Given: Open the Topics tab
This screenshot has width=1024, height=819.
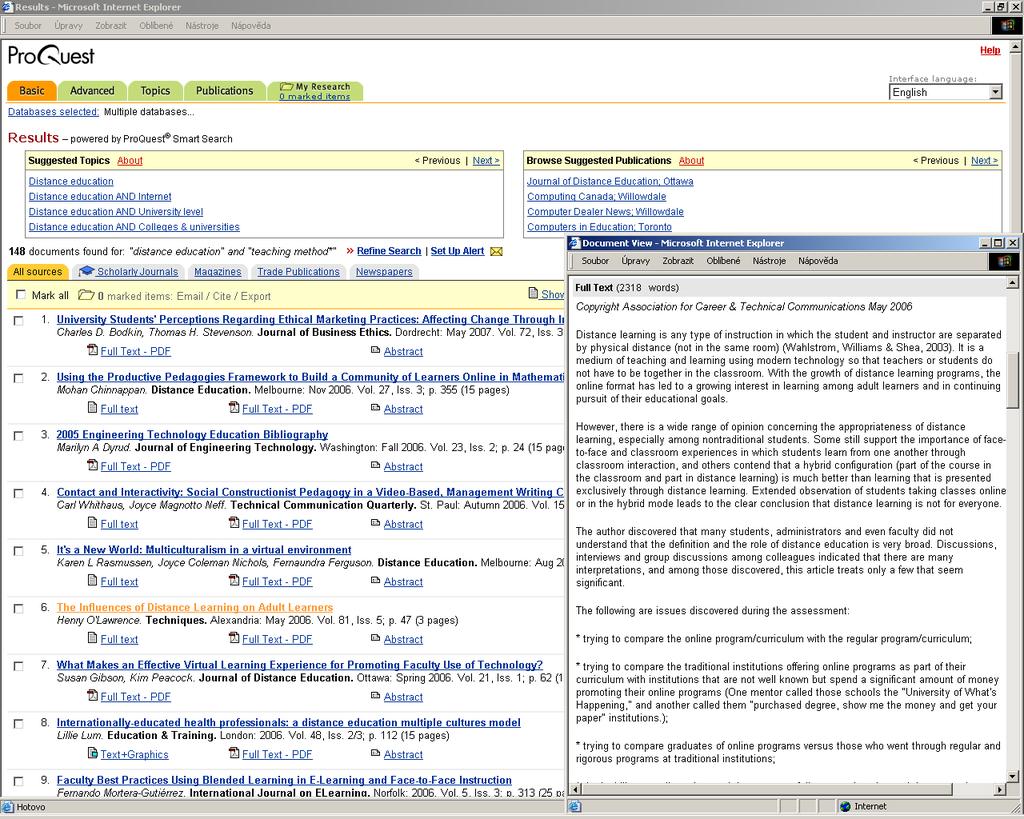Looking at the screenshot, I should click(x=155, y=91).
